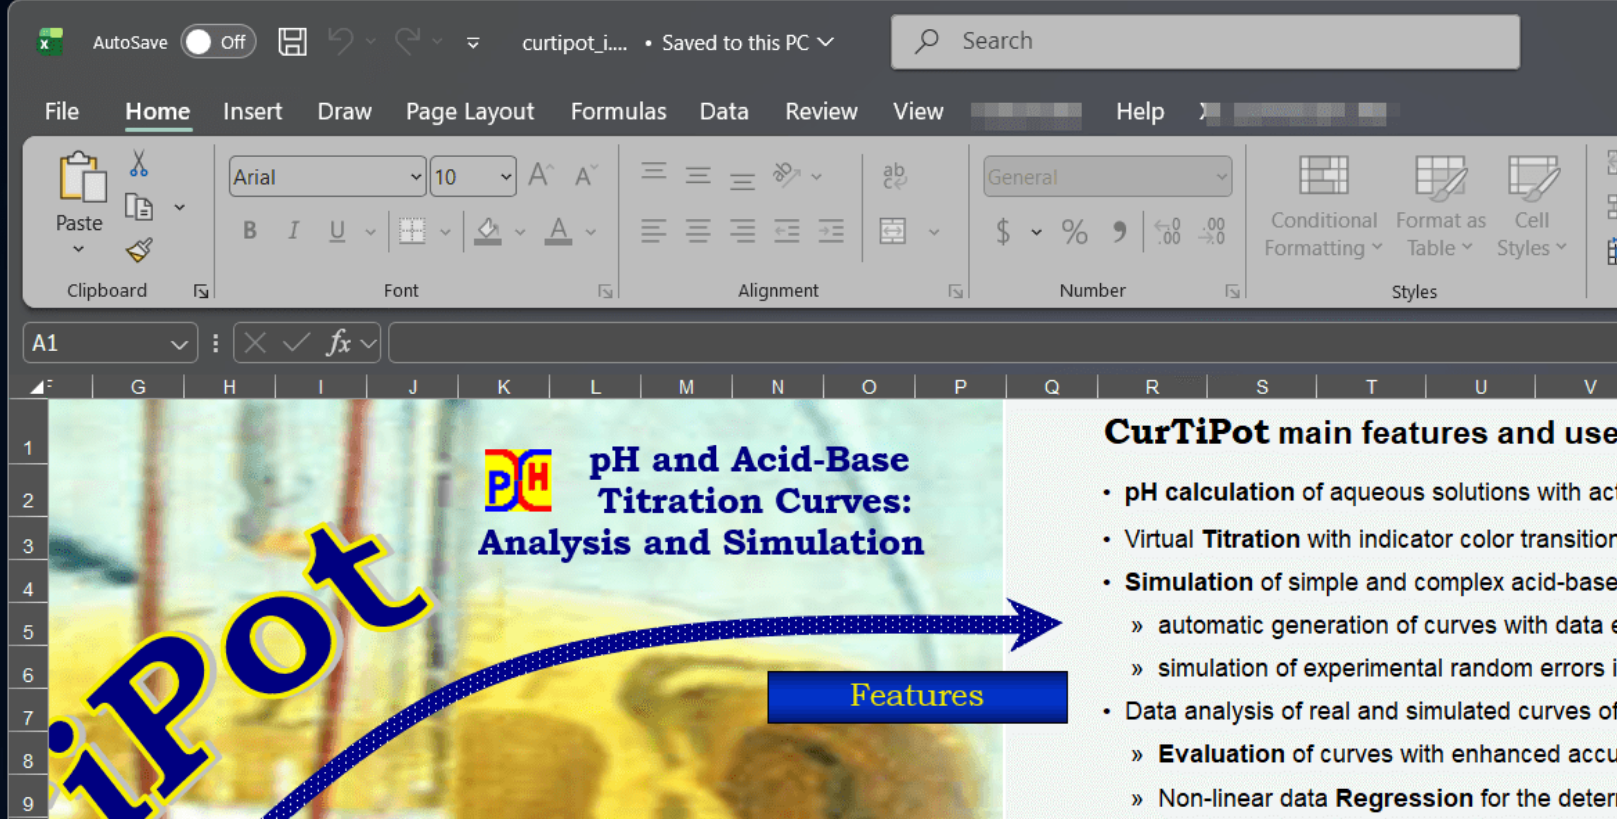
Task: Click the Borders icon
Action: tap(412, 231)
